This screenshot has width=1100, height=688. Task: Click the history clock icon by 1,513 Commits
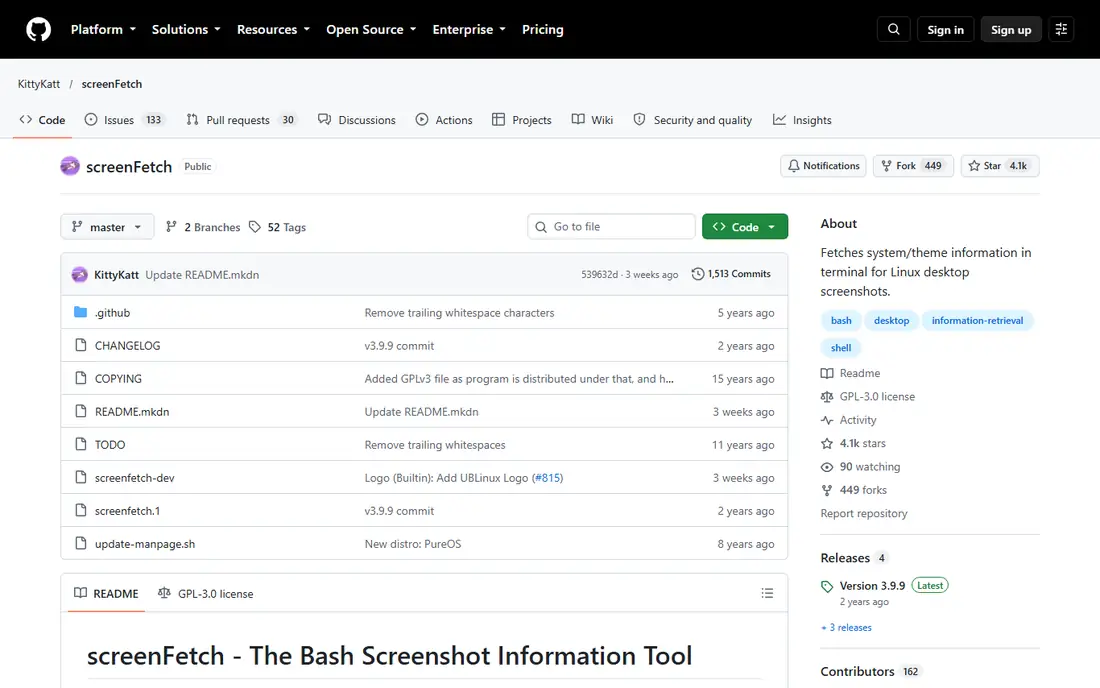pyautogui.click(x=697, y=274)
